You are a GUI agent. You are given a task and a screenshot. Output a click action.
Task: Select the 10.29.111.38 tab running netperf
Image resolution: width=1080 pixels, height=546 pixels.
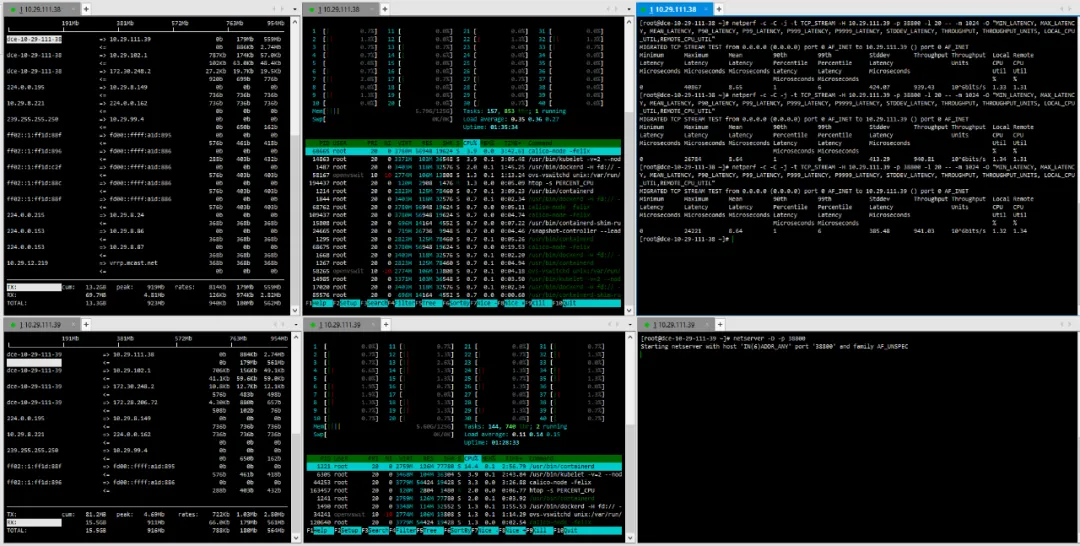(675, 10)
